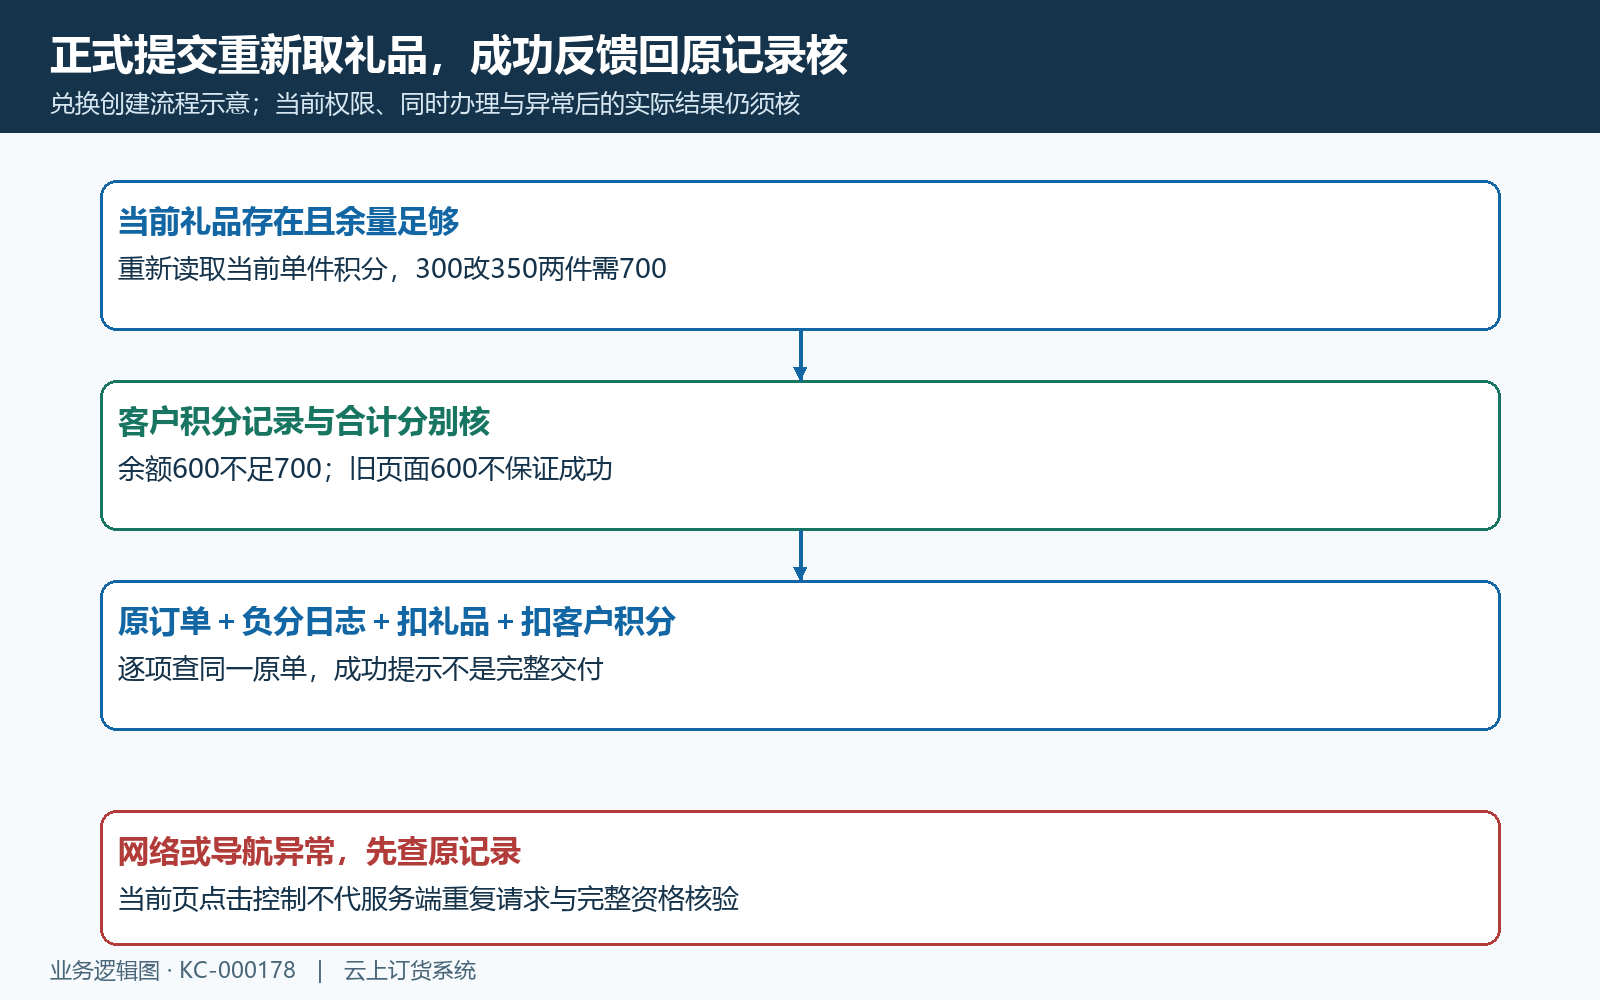1600x1000 pixels.
Task: Click the title 正式提交重新取礼品，成功反馈回原记录核
Action: tap(449, 55)
